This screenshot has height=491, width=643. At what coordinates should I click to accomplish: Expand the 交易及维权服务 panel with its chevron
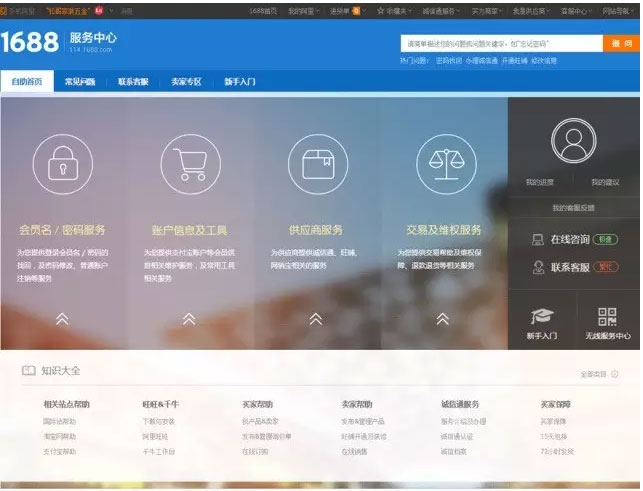[442, 319]
